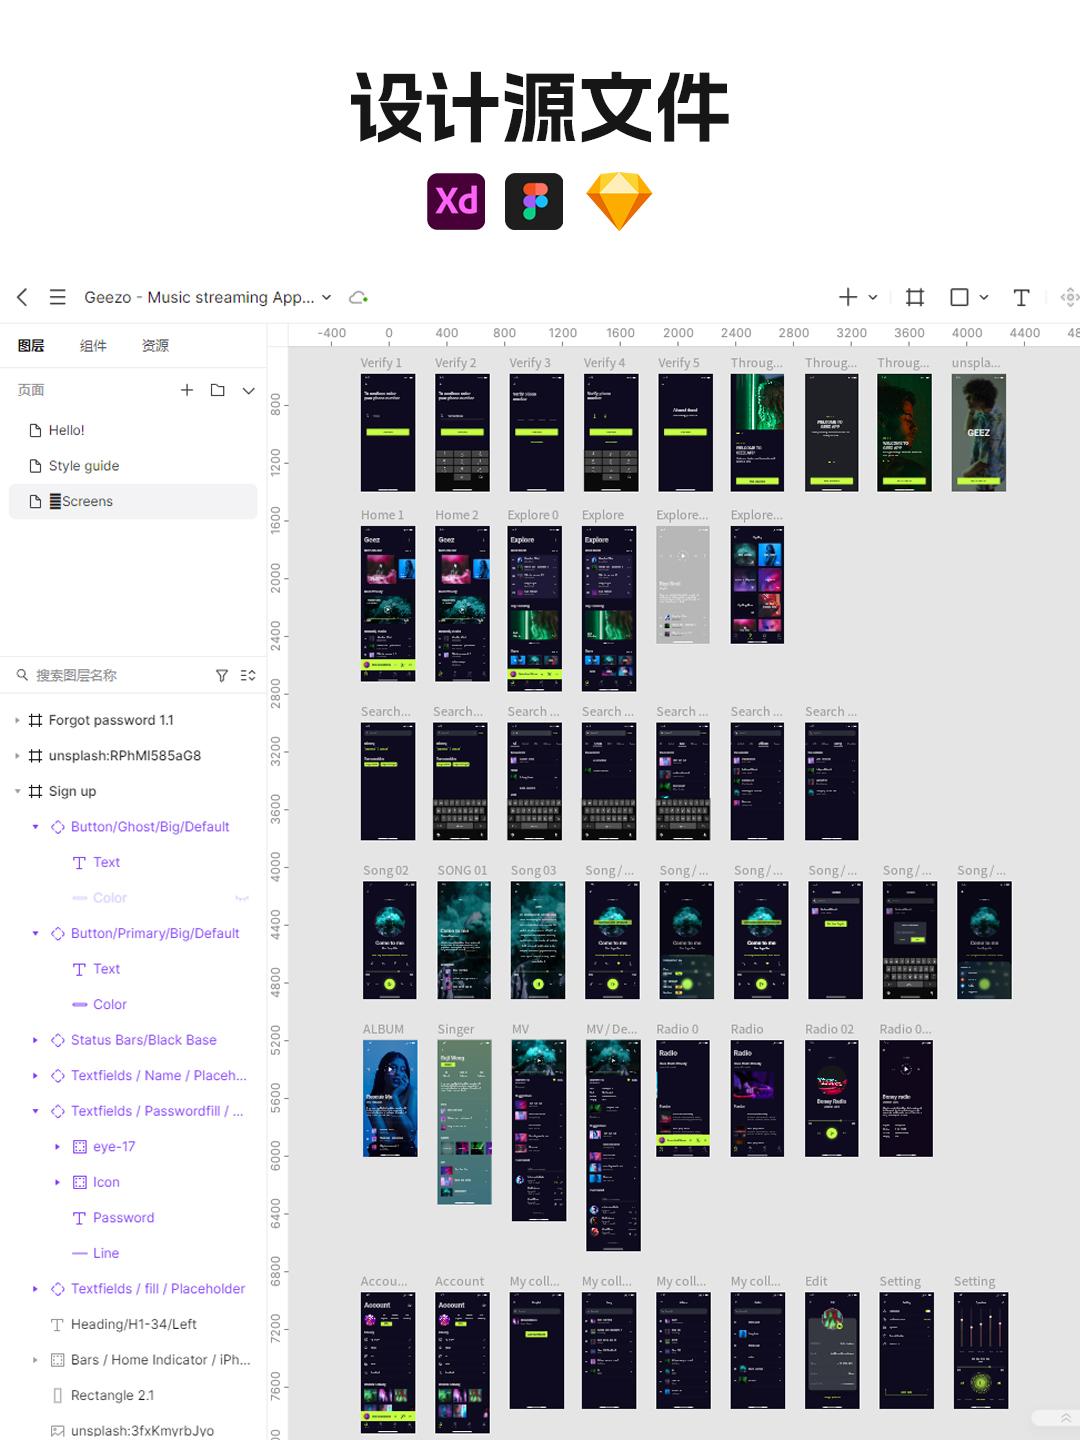This screenshot has width=1080, height=1440.
Task: Expand the Forgot password 1.1 layer
Action: point(17,720)
